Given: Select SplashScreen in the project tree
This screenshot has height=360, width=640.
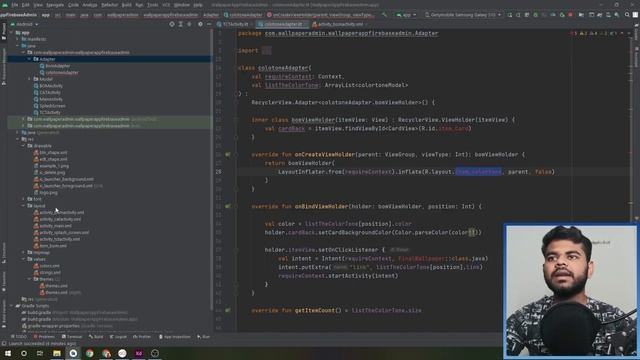Looking at the screenshot, I should 52,106.
